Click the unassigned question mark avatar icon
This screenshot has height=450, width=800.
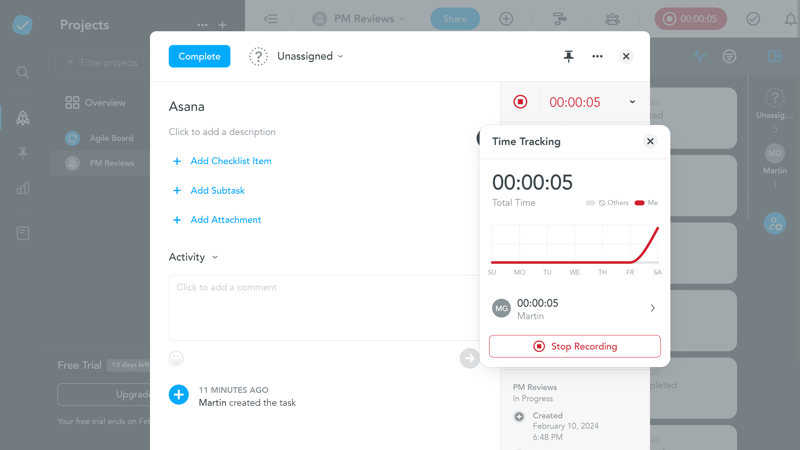[258, 57]
